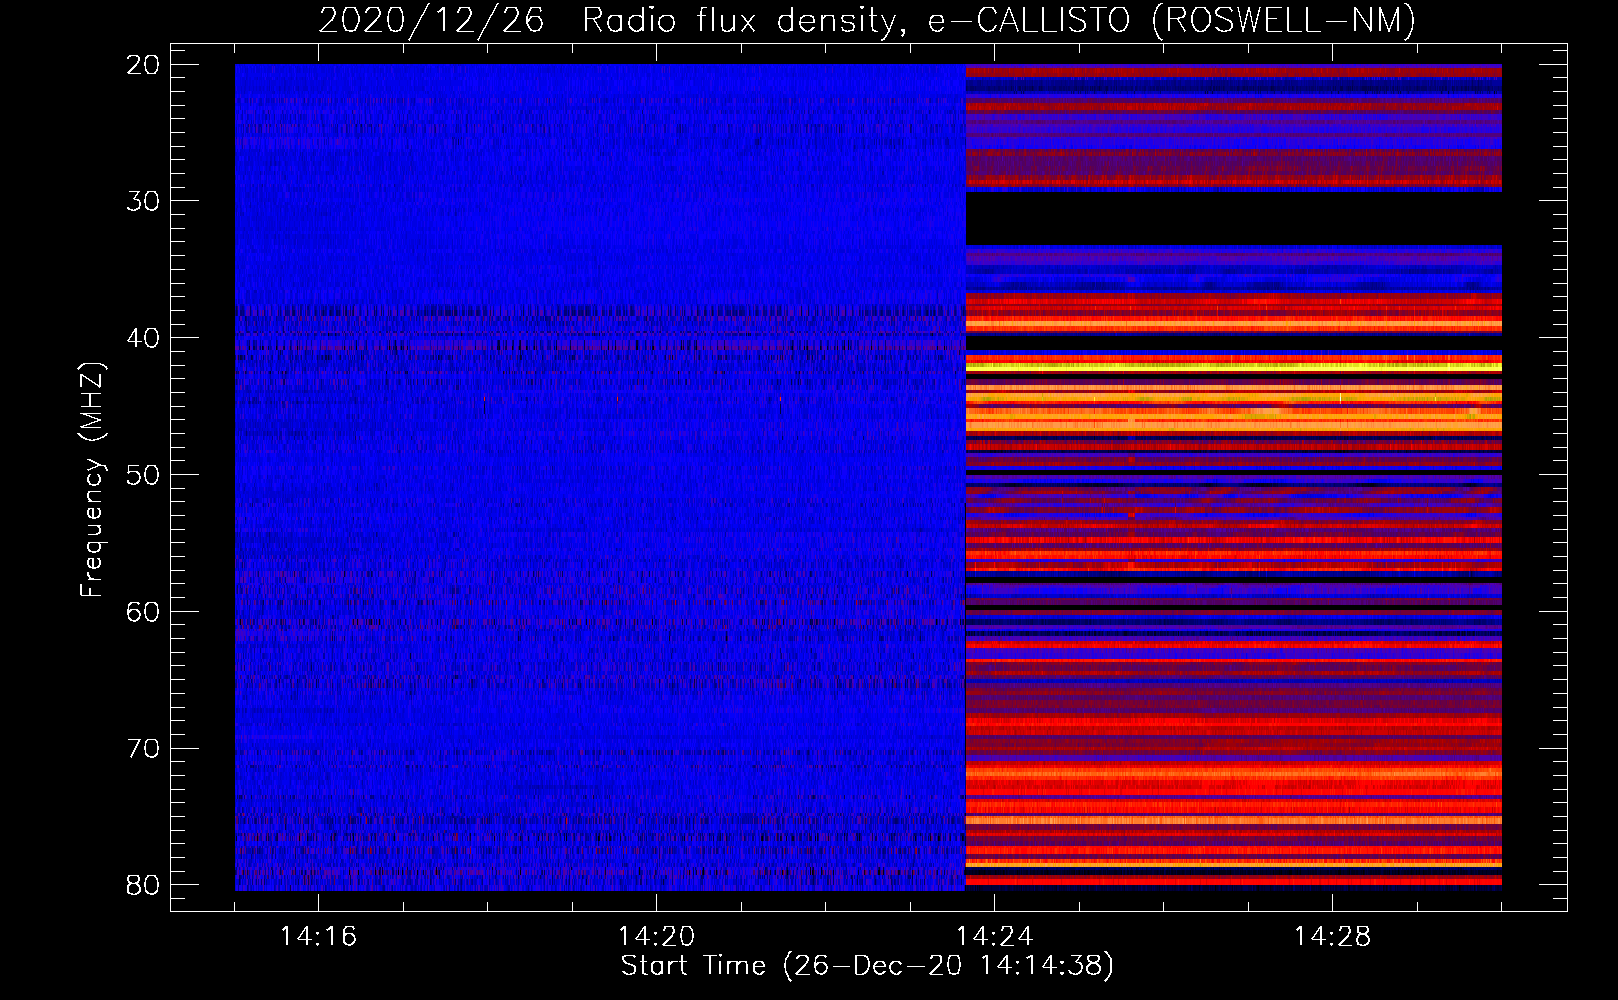
Task: Click the plot title mentioning e-CALLISTO ROSWELL-NM
Action: [x=867, y=20]
